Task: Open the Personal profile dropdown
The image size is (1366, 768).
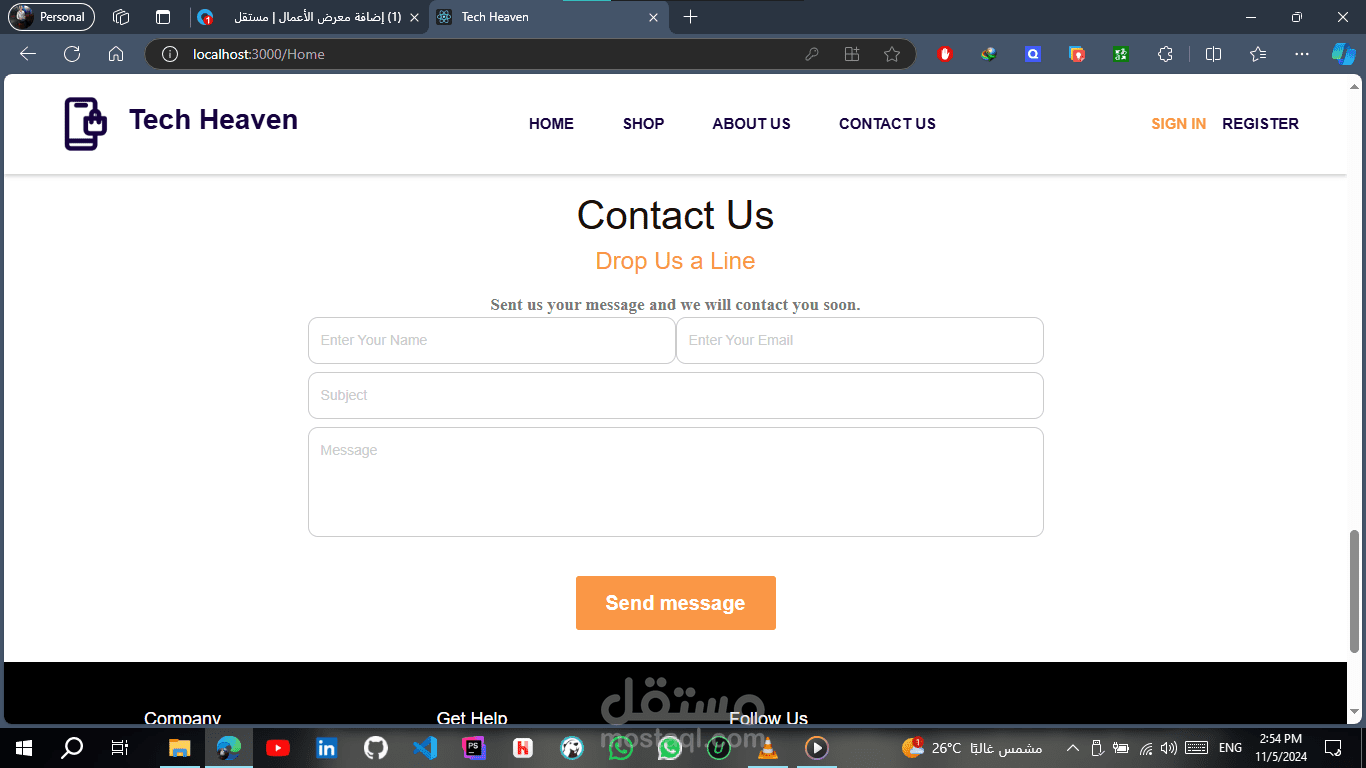Action: (x=51, y=17)
